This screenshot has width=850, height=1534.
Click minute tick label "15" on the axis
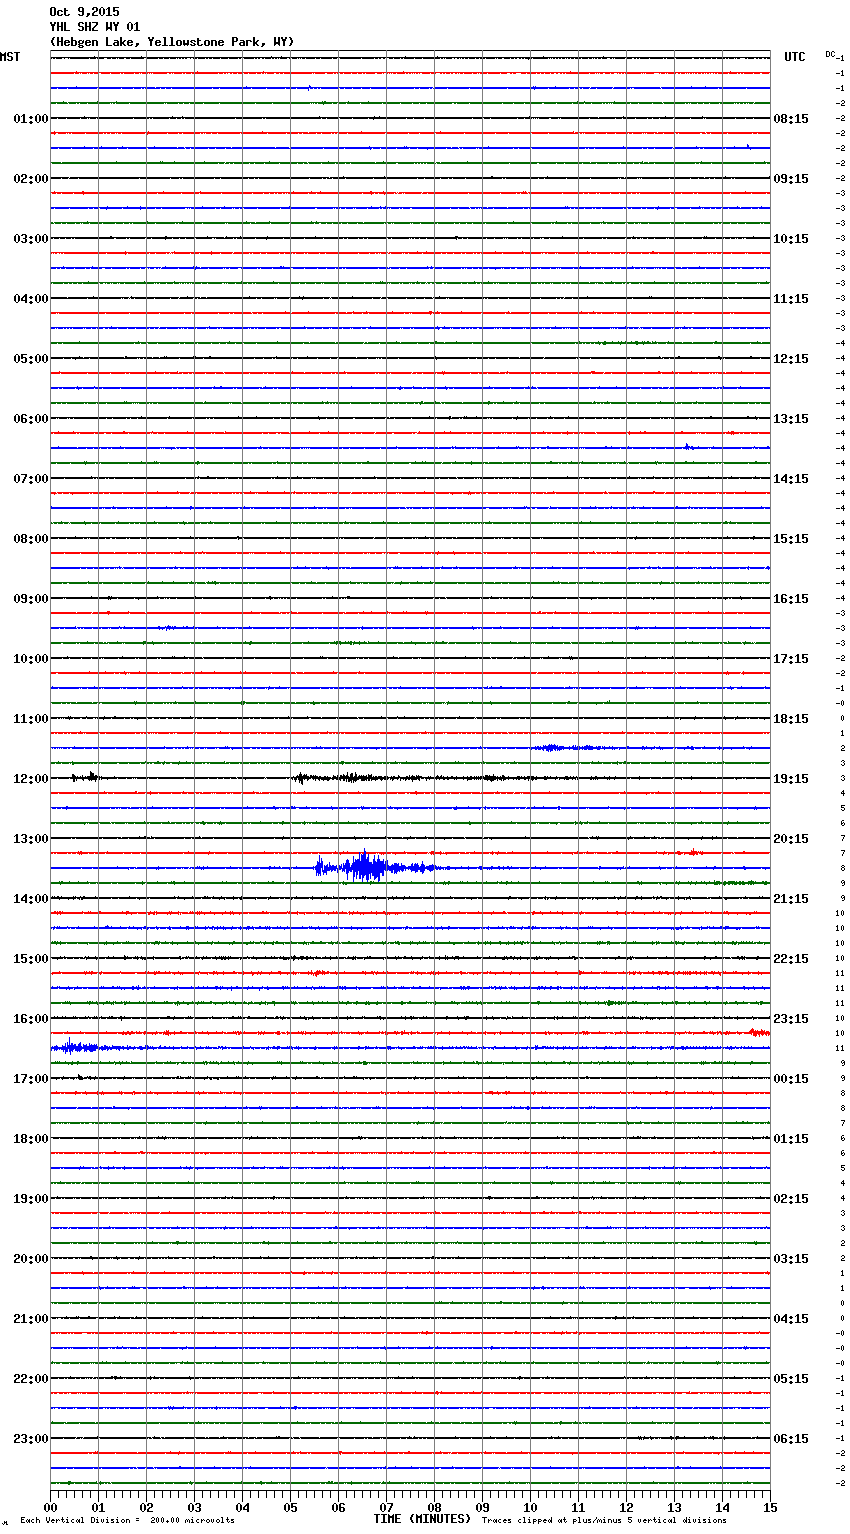point(770,1507)
